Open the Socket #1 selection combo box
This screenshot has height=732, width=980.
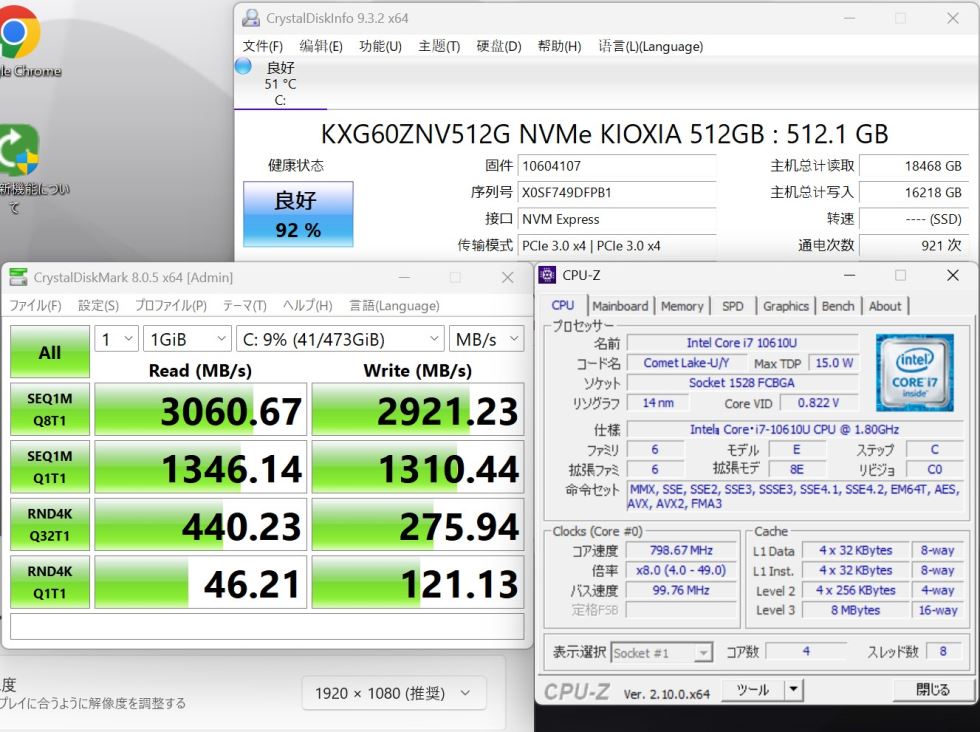[661, 653]
